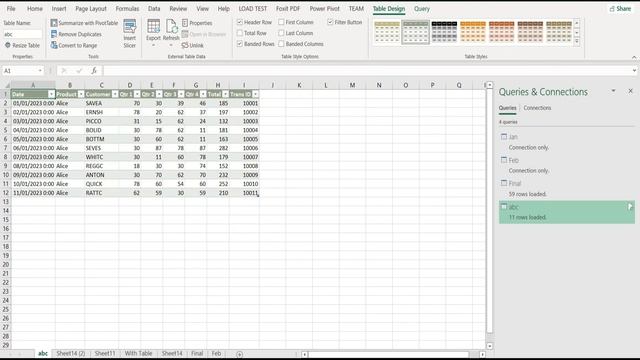Open Date column filter dropdown

[x=51, y=94]
